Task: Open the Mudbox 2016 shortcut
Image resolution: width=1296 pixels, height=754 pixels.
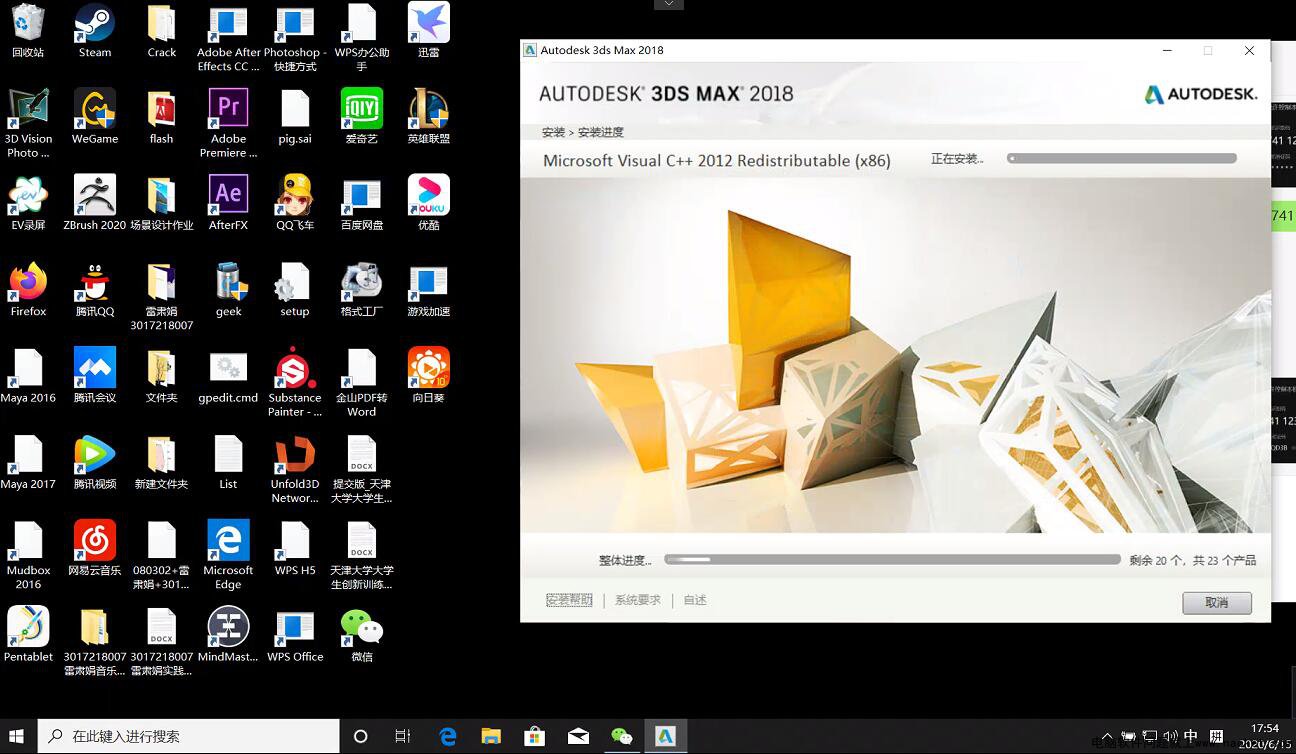Action: click(28, 556)
